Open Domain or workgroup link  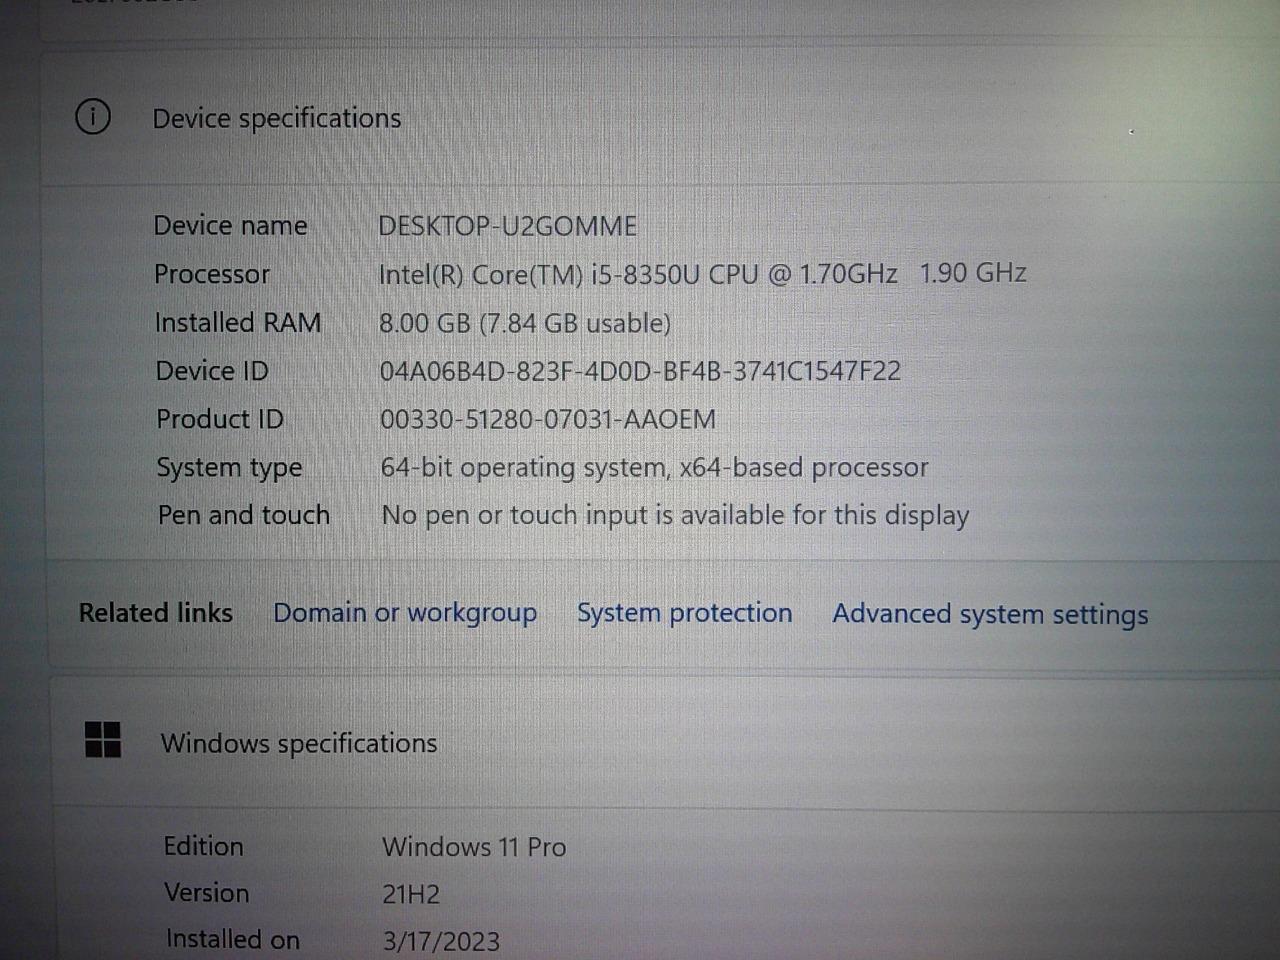point(405,613)
